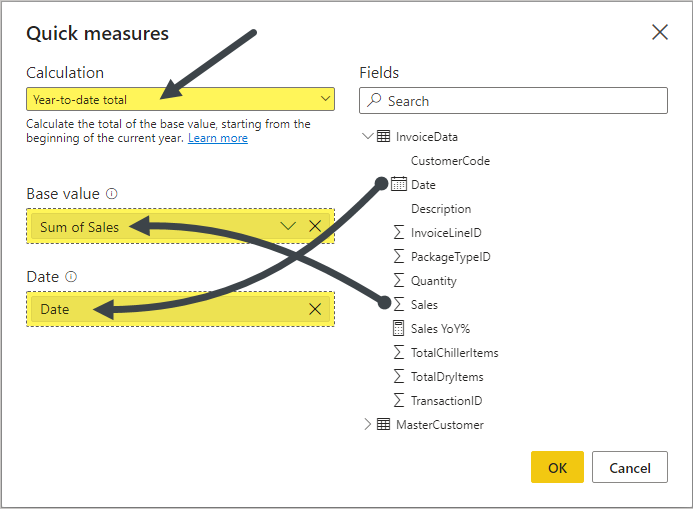Screen dimensions: 693x509
Task: Click the calculator icon next to Sales YoY%
Action: tap(399, 328)
